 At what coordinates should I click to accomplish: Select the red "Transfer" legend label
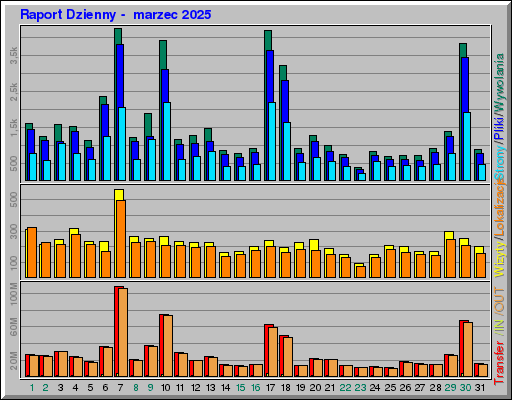[500, 363]
